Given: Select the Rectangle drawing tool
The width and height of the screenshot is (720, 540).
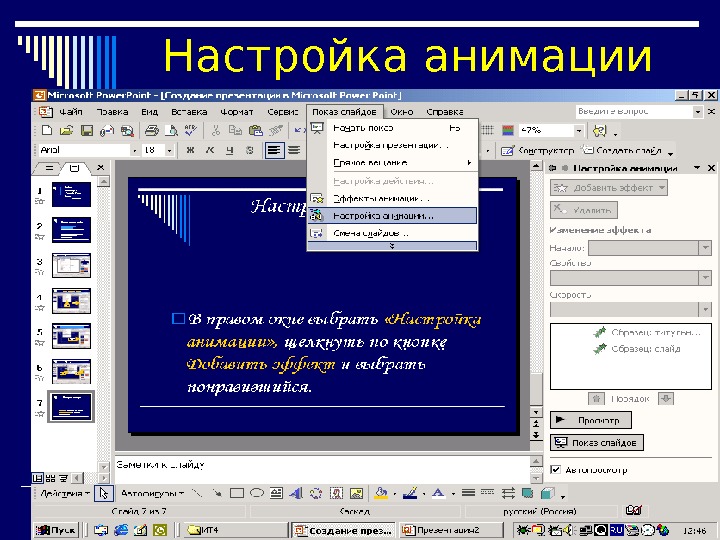Looking at the screenshot, I should pyautogui.click(x=236, y=494).
